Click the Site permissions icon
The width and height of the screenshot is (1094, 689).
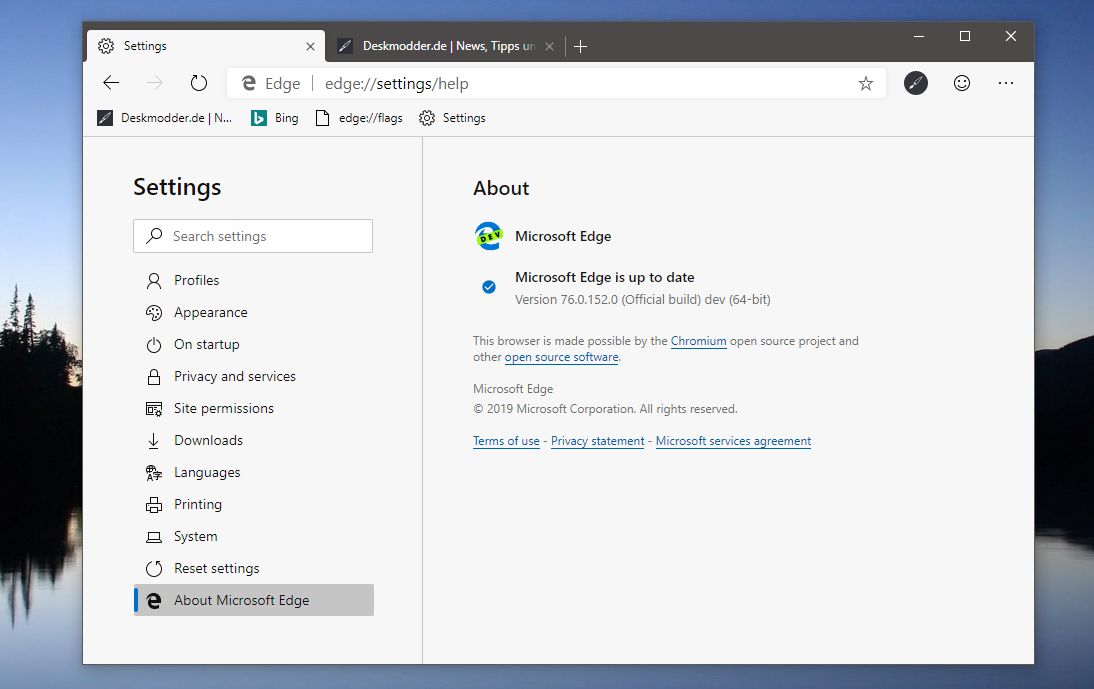coord(153,409)
